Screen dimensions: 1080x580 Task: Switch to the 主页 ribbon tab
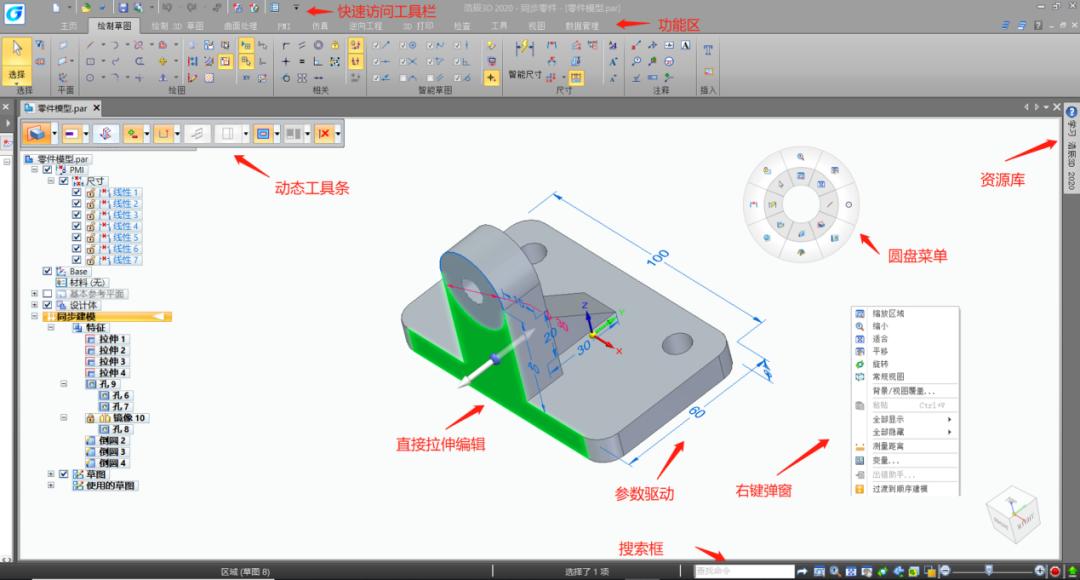pos(67,27)
